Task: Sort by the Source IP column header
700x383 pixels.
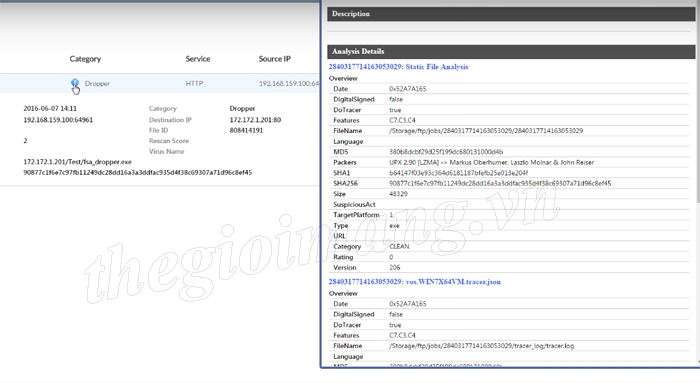Action: (x=275, y=59)
